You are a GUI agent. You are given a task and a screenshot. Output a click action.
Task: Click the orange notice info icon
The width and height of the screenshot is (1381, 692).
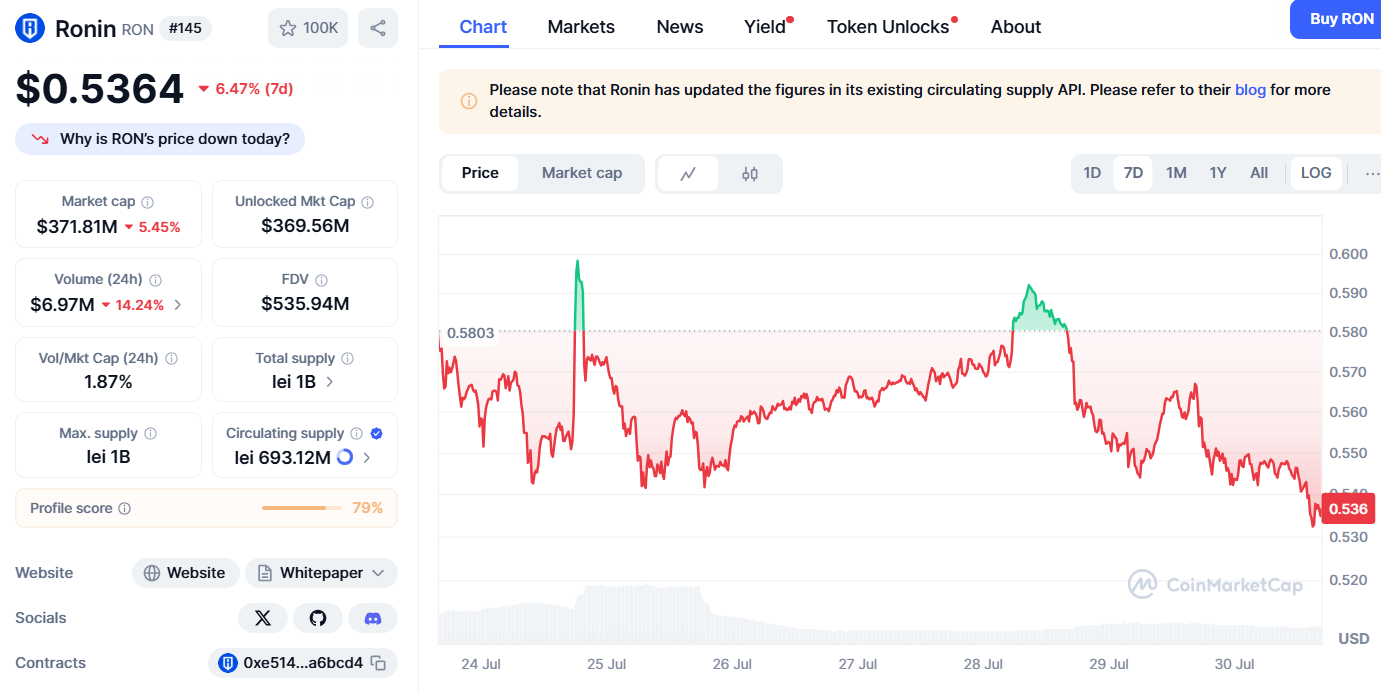[x=468, y=101]
